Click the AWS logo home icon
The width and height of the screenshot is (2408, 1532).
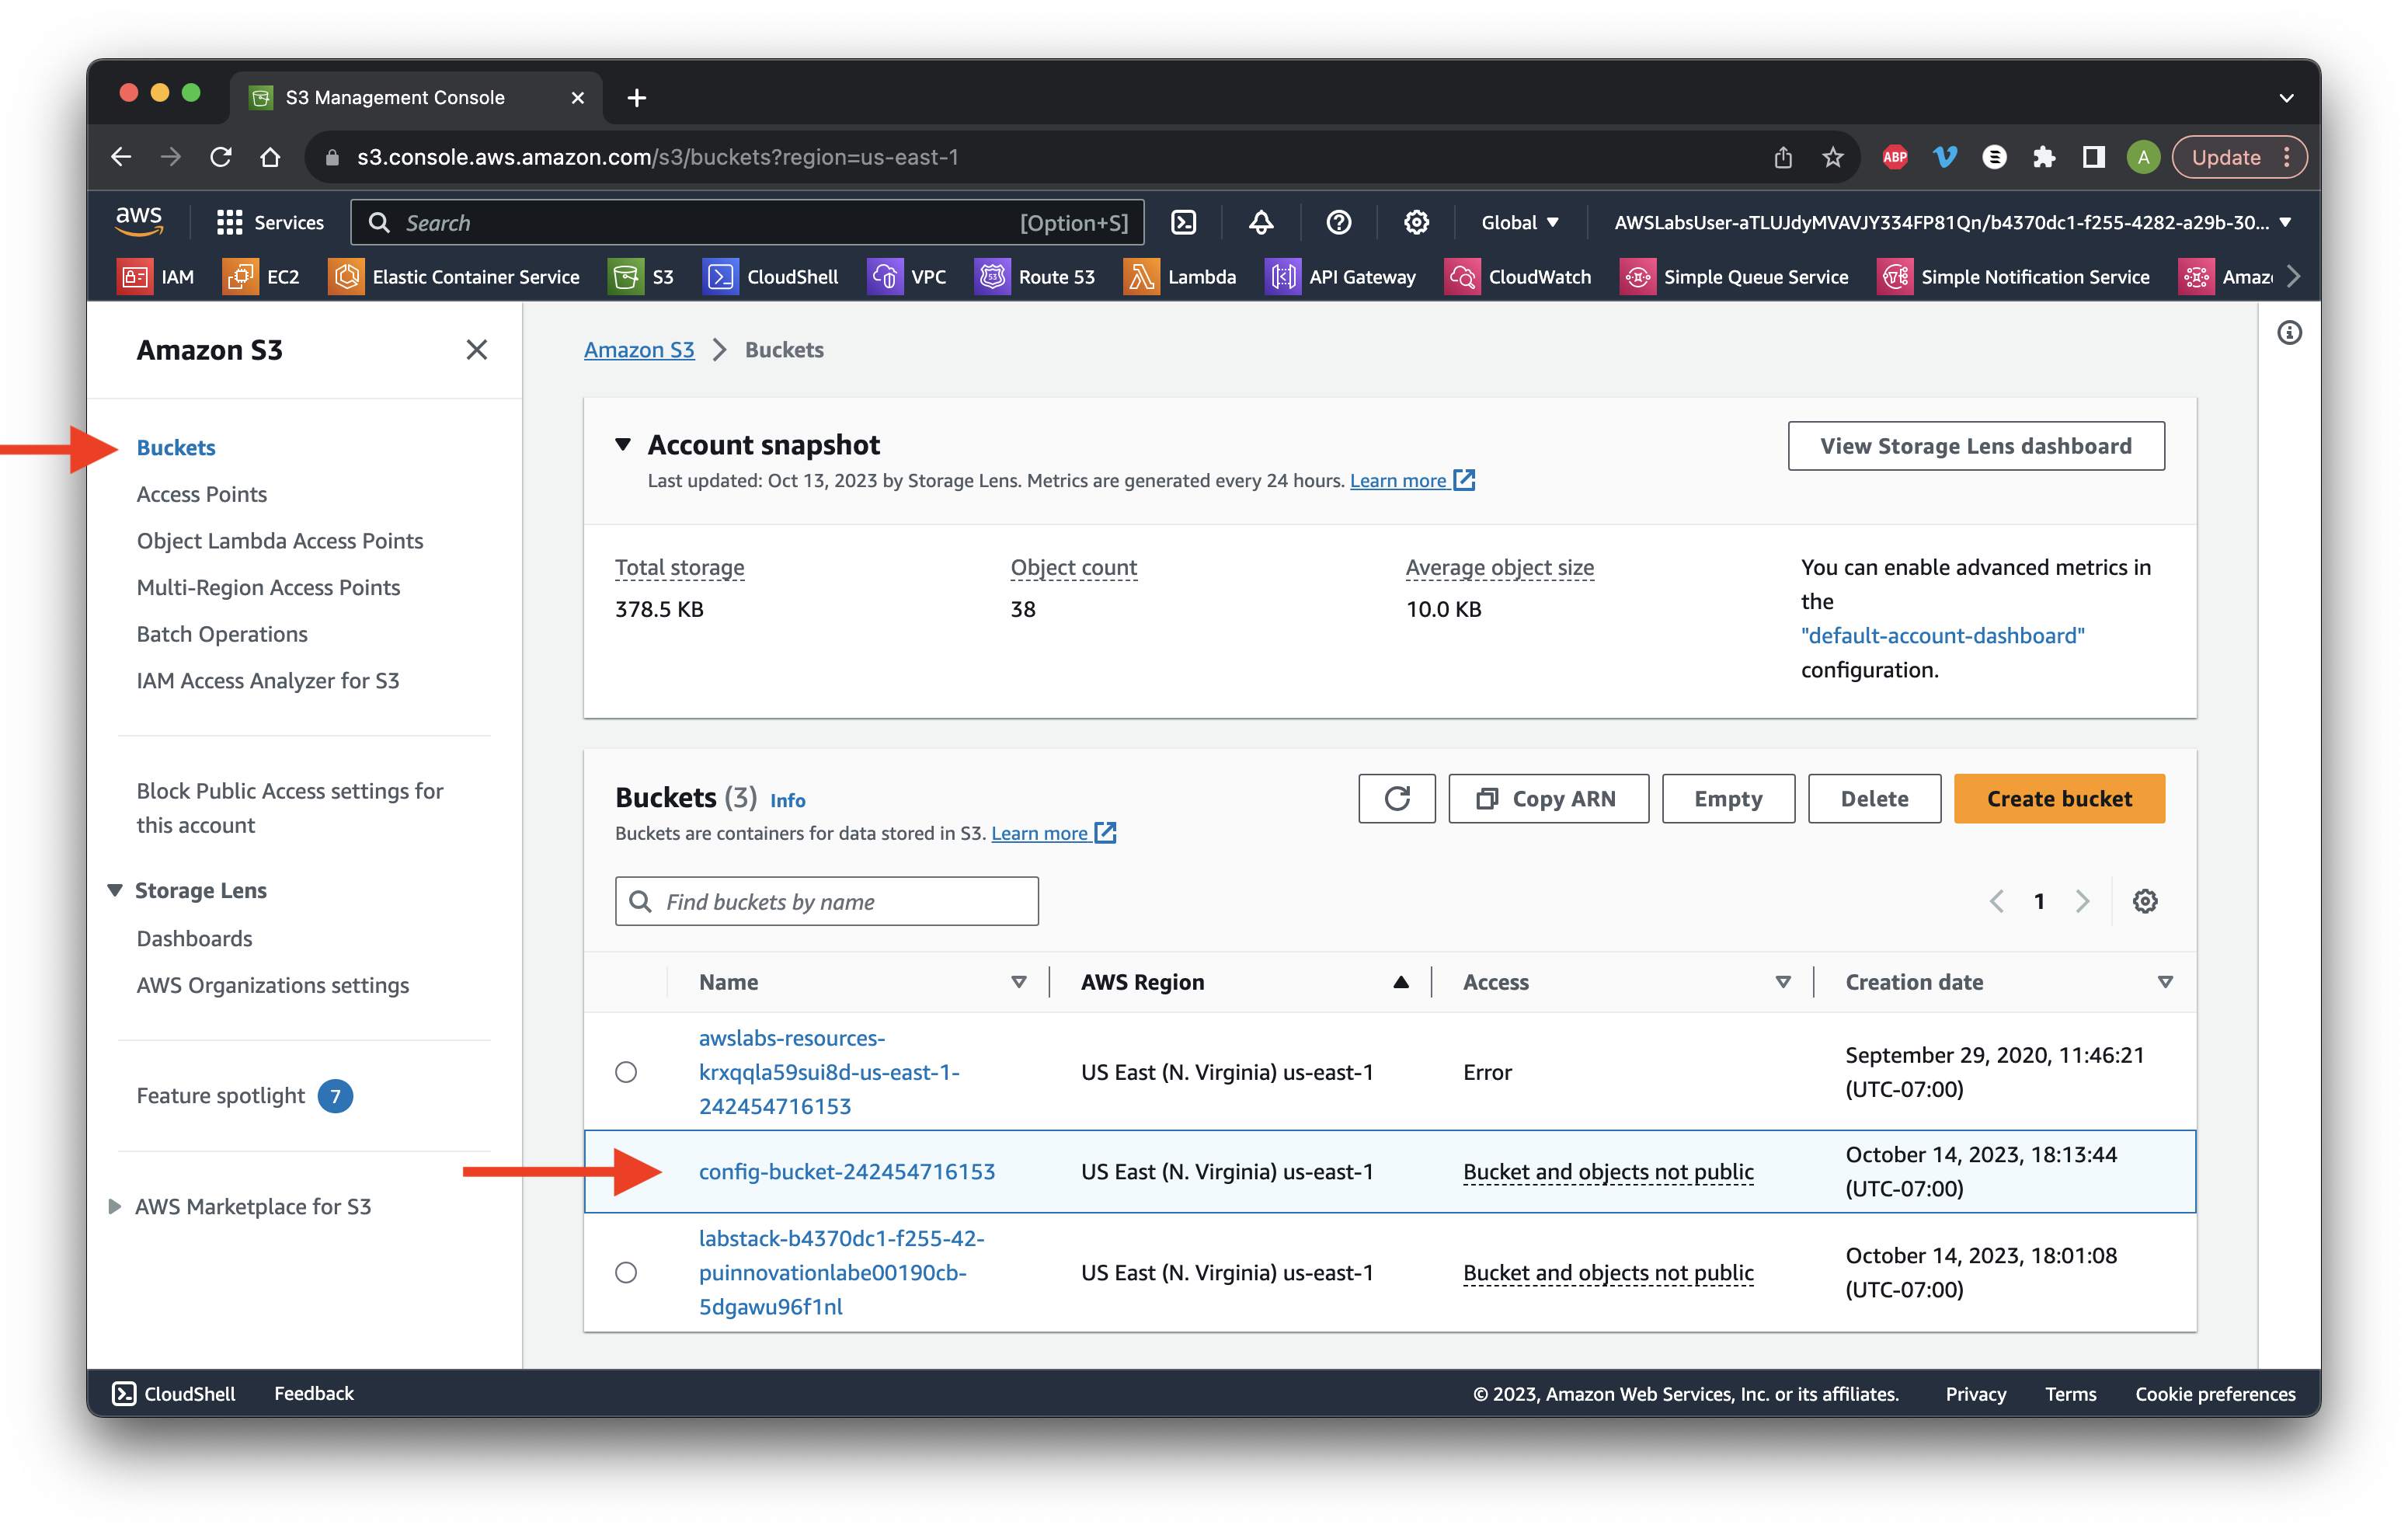click(139, 222)
